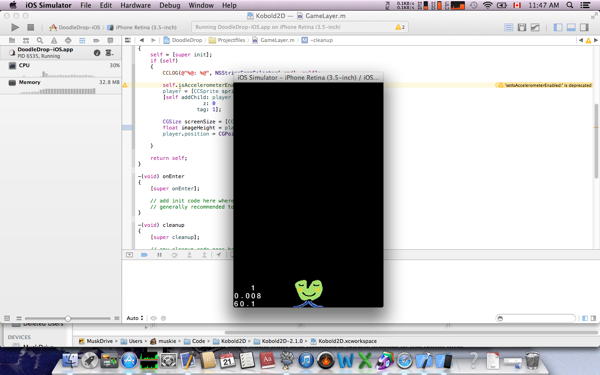Click the process view options icon beside DoodleDrop-iOS.app

109,53
